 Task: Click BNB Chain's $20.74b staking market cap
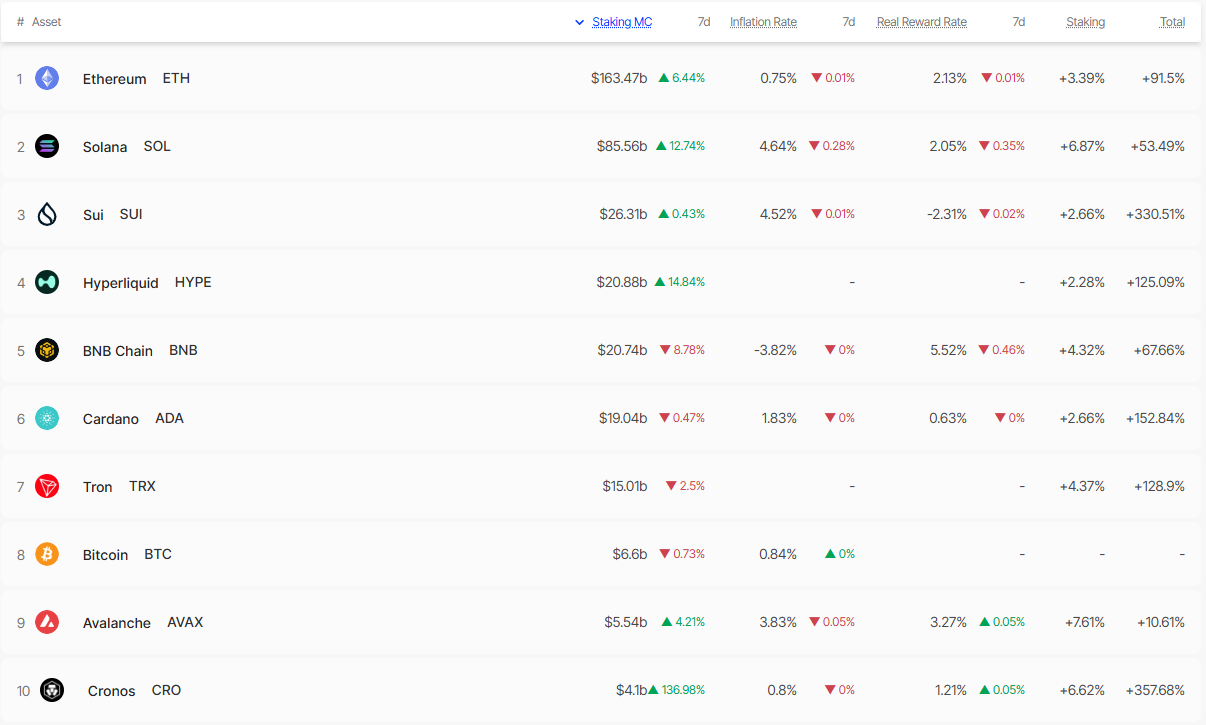[622, 350]
